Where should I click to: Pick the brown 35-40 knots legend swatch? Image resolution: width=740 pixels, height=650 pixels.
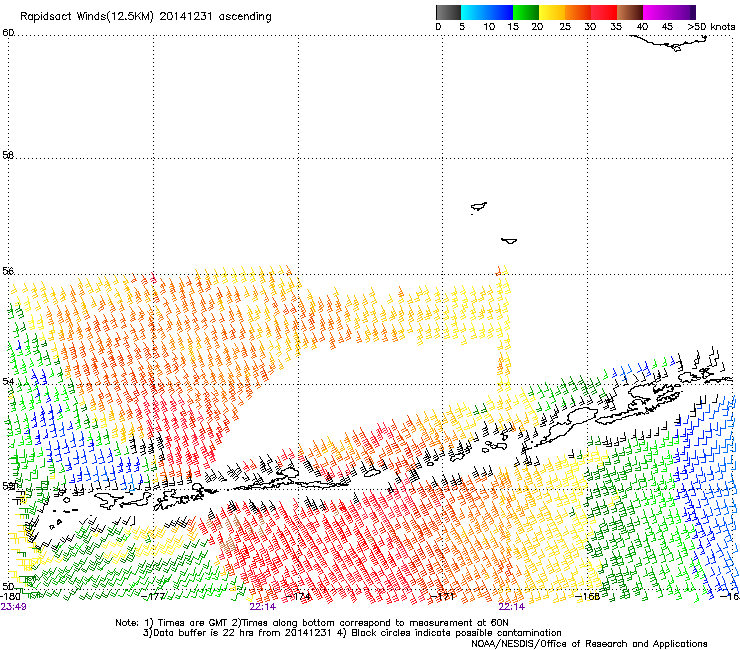point(630,12)
